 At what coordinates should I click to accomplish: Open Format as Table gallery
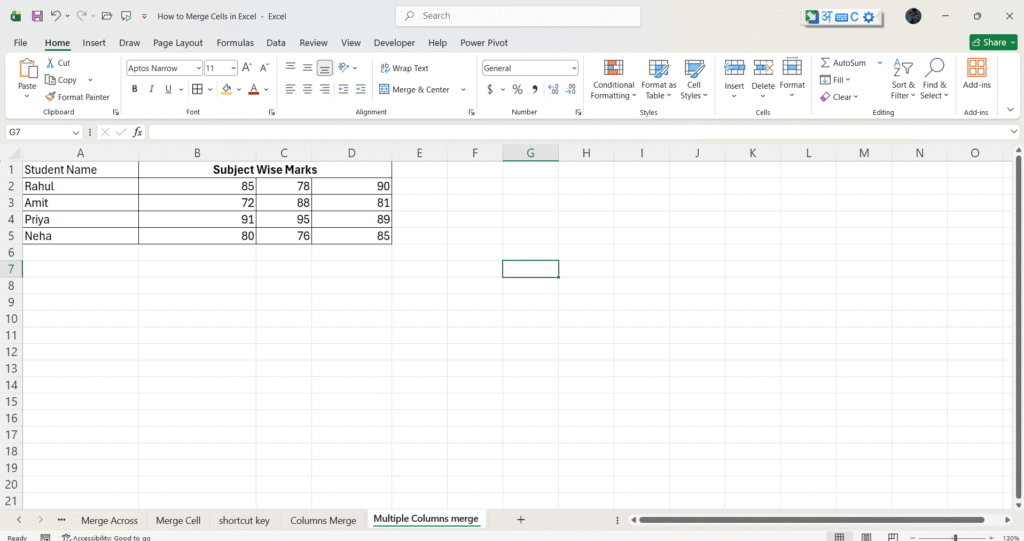658,79
